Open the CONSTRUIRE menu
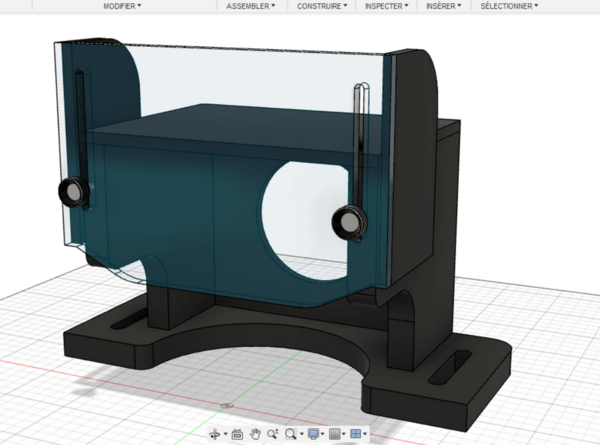Viewport: 600px width, 445px height. 321,5
